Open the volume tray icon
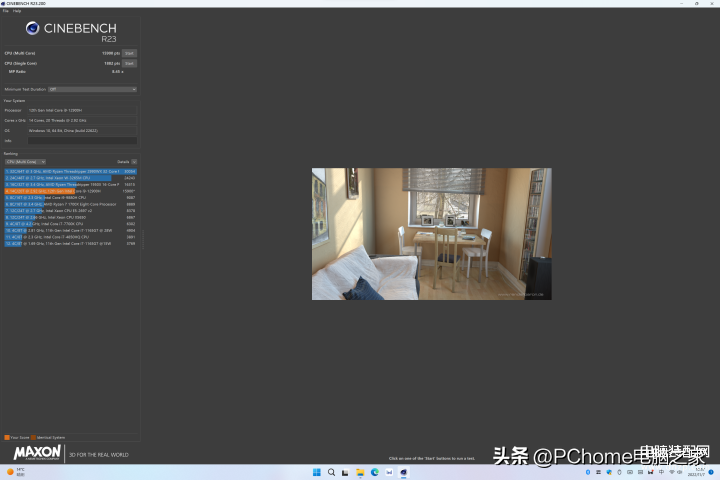The width and height of the screenshot is (720, 480). pos(680,472)
